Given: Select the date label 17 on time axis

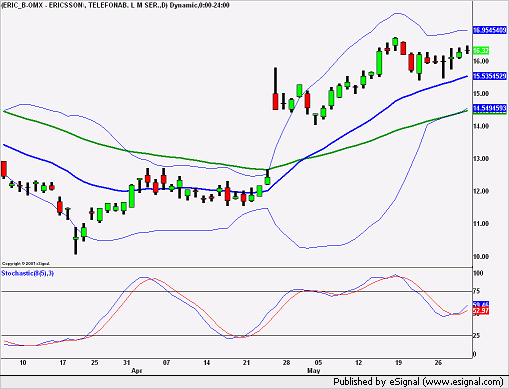Looking at the screenshot, I should pos(63,363).
